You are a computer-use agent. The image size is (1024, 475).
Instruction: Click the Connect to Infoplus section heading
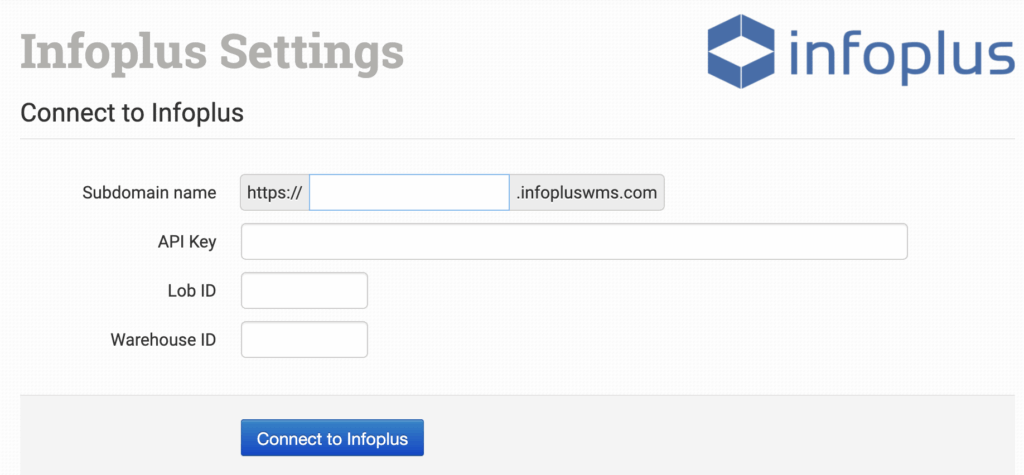click(x=132, y=112)
